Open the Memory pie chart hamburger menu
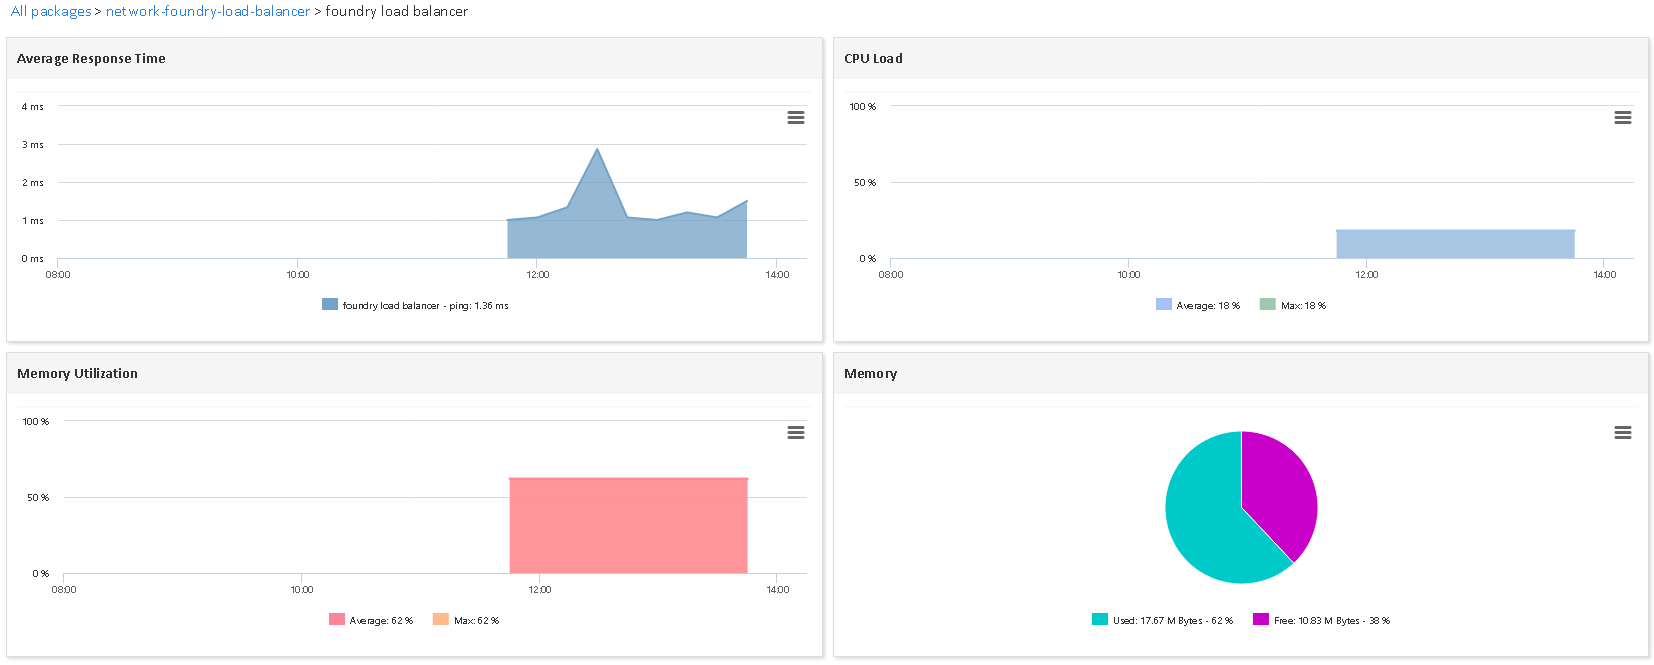1654x665 pixels. (1622, 433)
